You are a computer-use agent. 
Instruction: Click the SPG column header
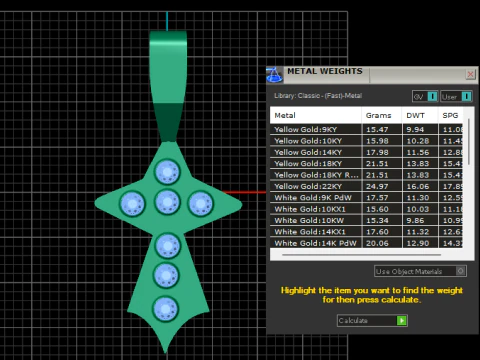[x=451, y=115]
